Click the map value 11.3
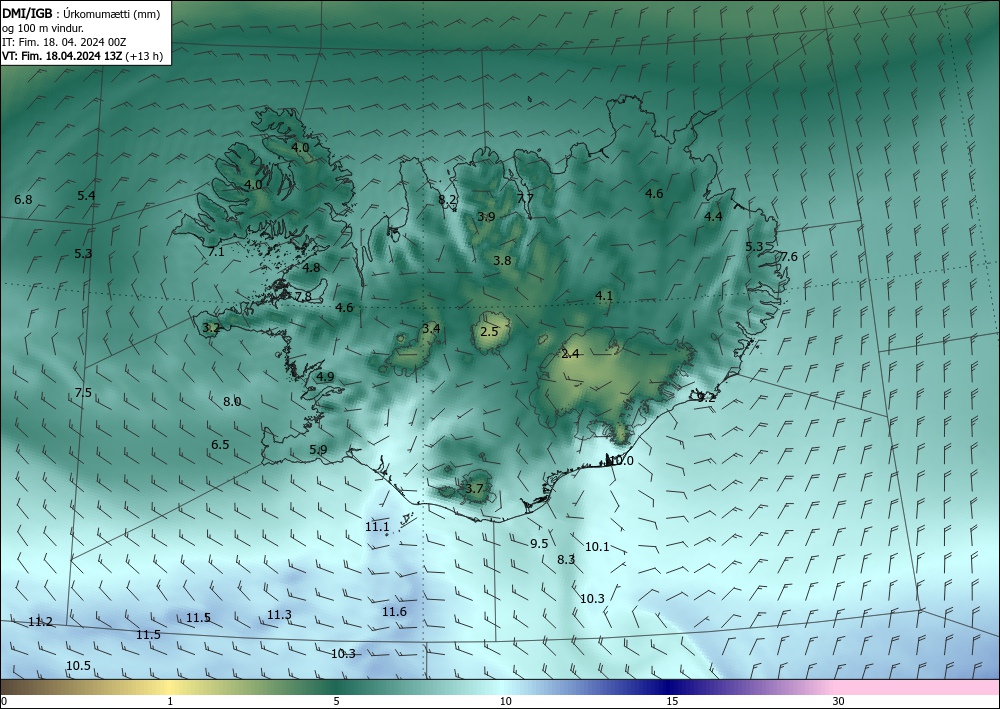Image resolution: width=1000 pixels, height=709 pixels. point(279,615)
